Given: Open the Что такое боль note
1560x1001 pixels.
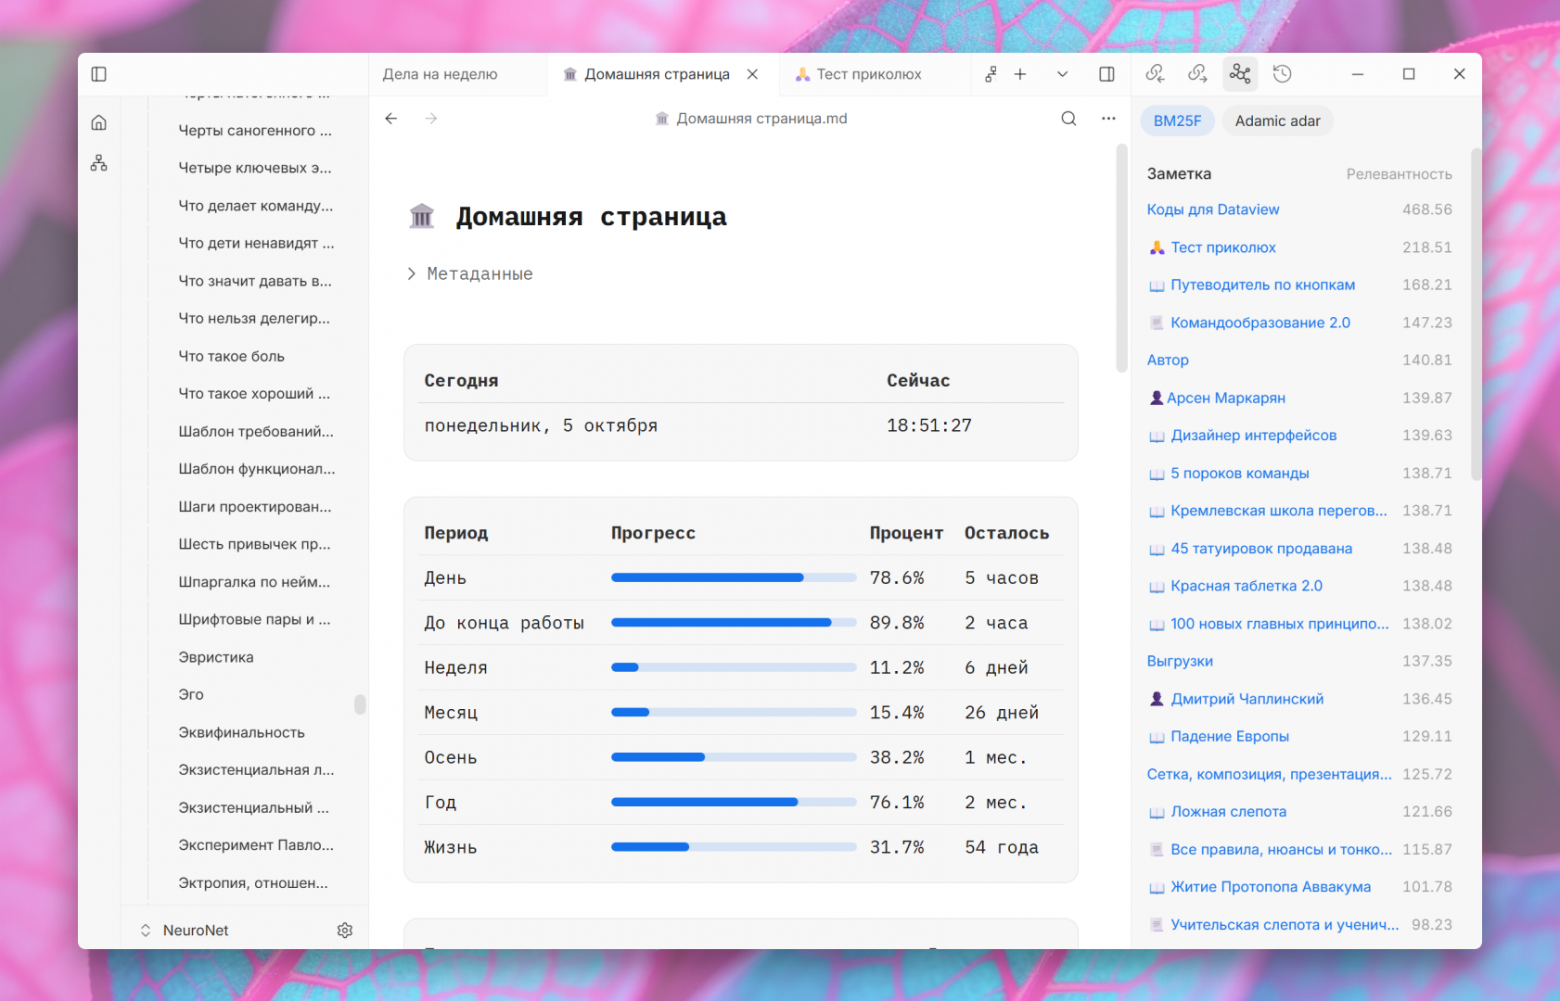Looking at the screenshot, I should (231, 356).
